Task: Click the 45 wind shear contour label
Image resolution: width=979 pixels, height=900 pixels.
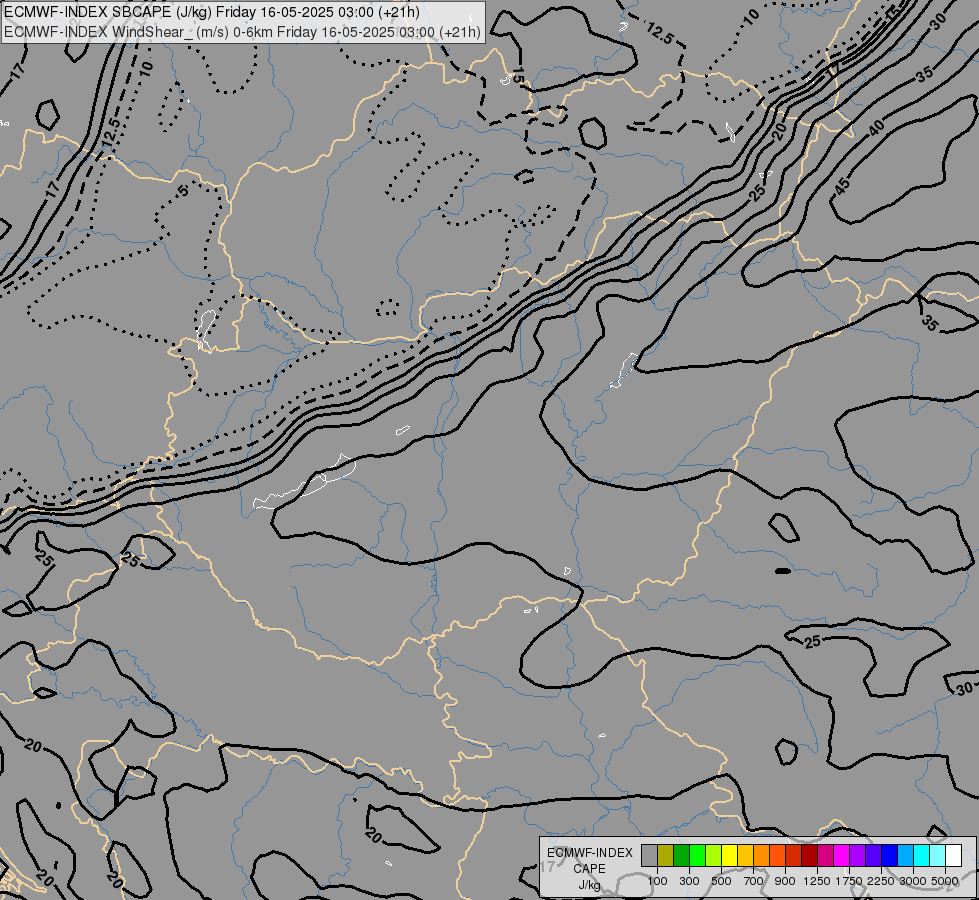Action: pos(842,185)
